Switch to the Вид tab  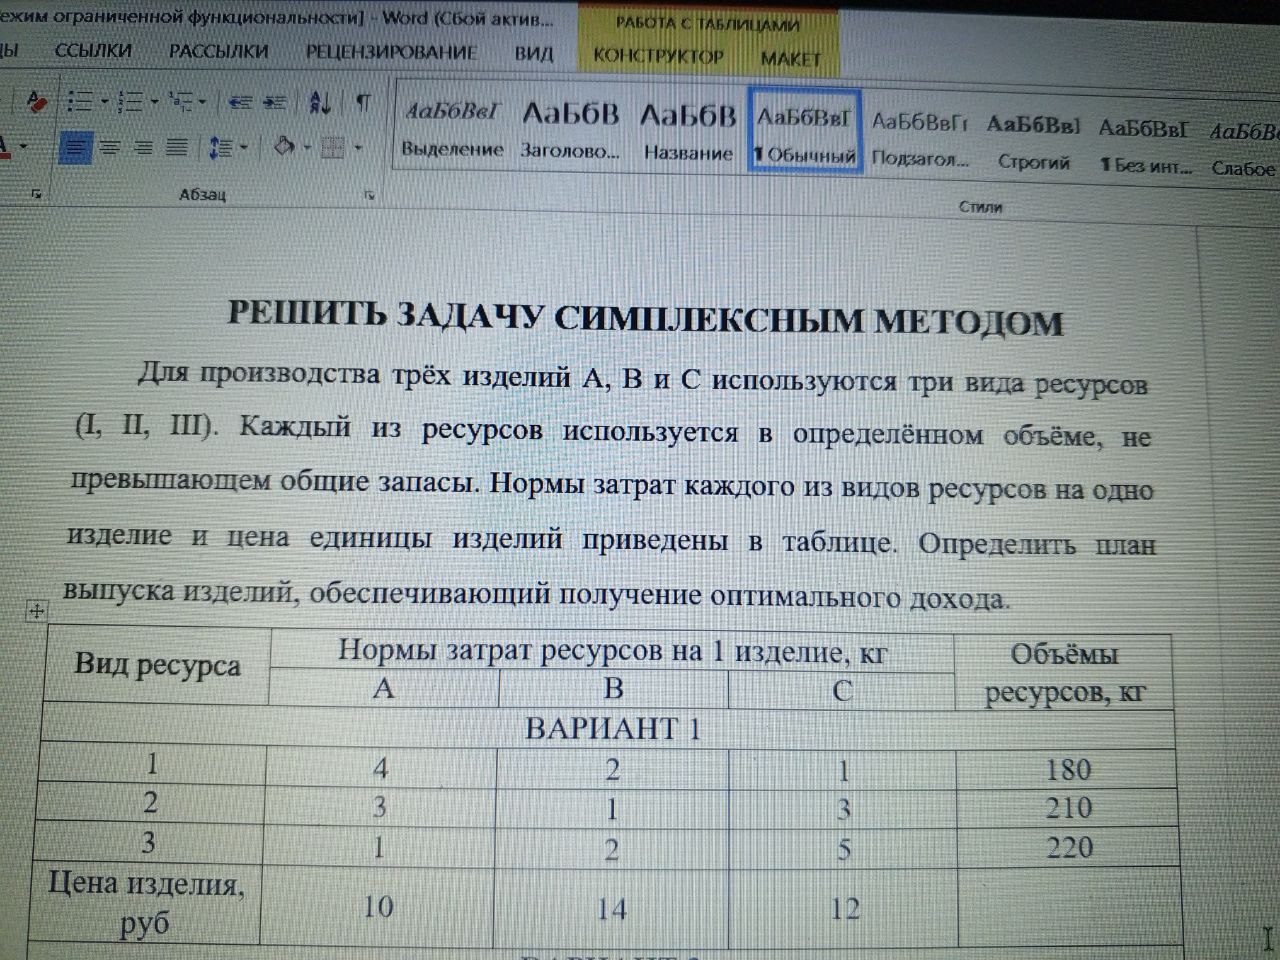point(534,53)
